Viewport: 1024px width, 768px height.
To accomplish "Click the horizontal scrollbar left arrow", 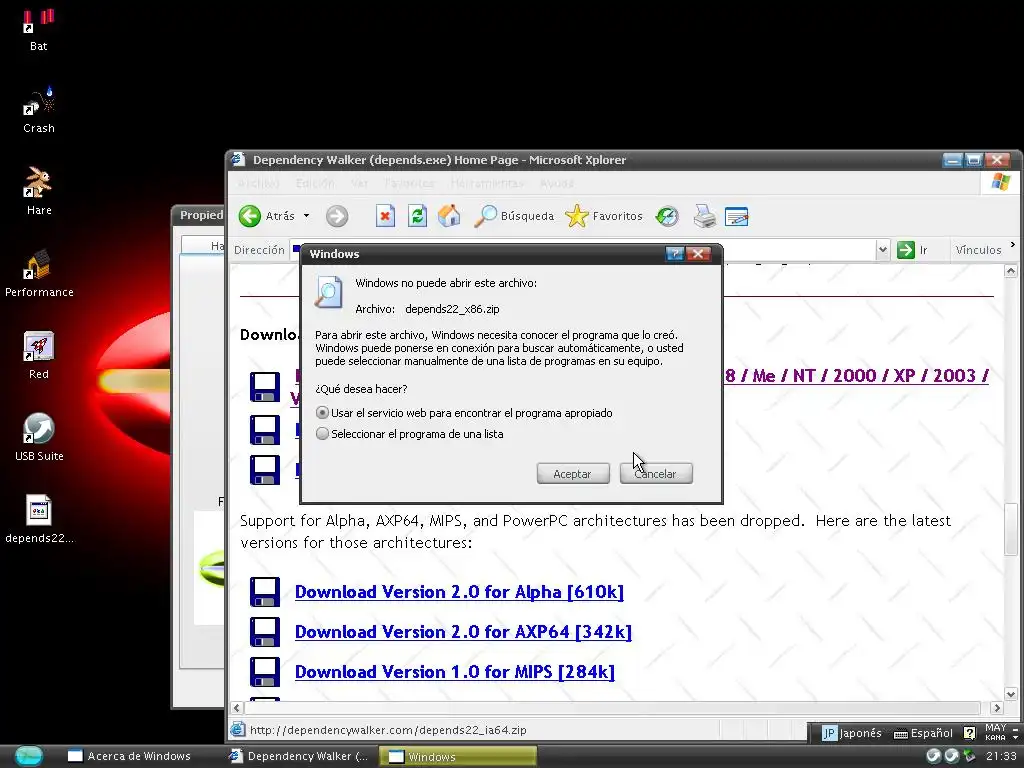I will [x=236, y=708].
